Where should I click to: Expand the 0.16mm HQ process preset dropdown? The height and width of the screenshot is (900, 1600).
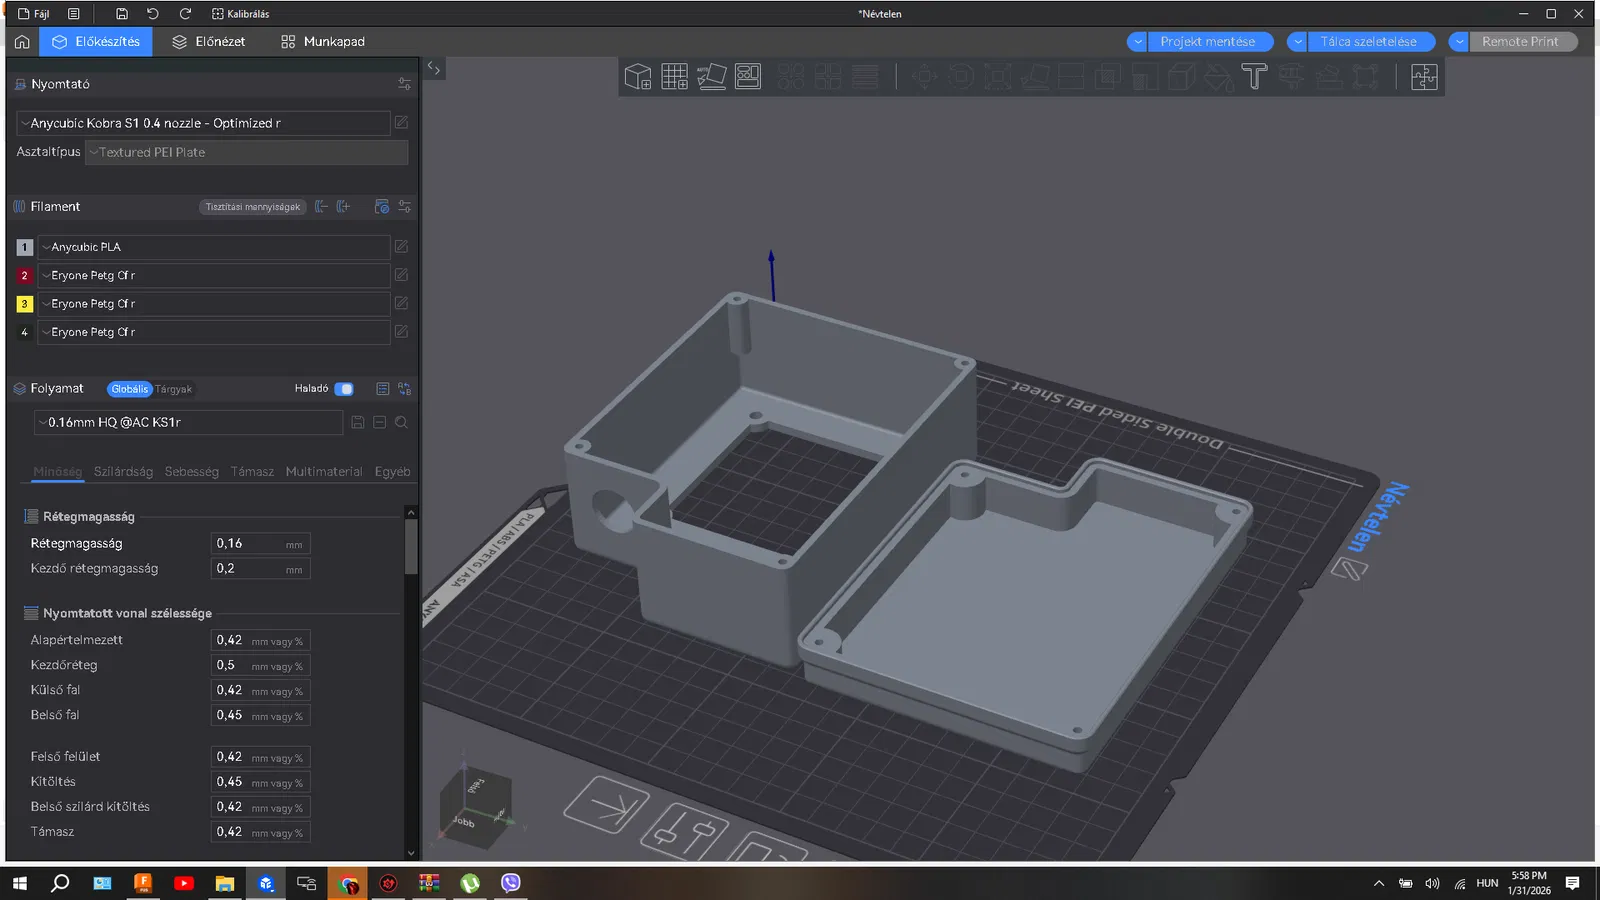click(188, 423)
